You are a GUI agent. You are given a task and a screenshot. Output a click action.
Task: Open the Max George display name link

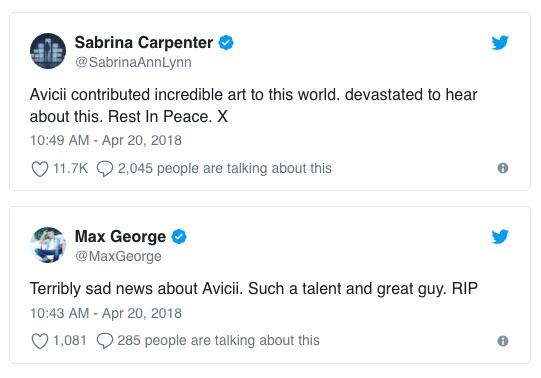(120, 237)
